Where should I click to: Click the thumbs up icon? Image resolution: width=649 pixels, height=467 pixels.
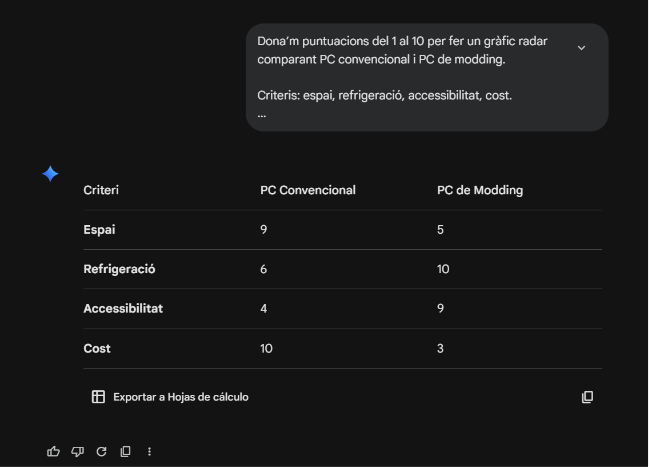pyautogui.click(x=53, y=451)
